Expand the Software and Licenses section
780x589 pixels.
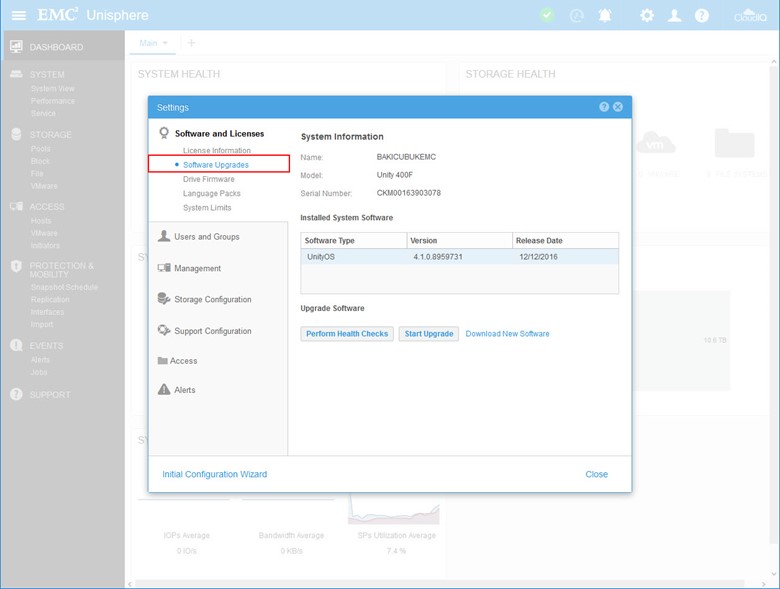coord(219,133)
